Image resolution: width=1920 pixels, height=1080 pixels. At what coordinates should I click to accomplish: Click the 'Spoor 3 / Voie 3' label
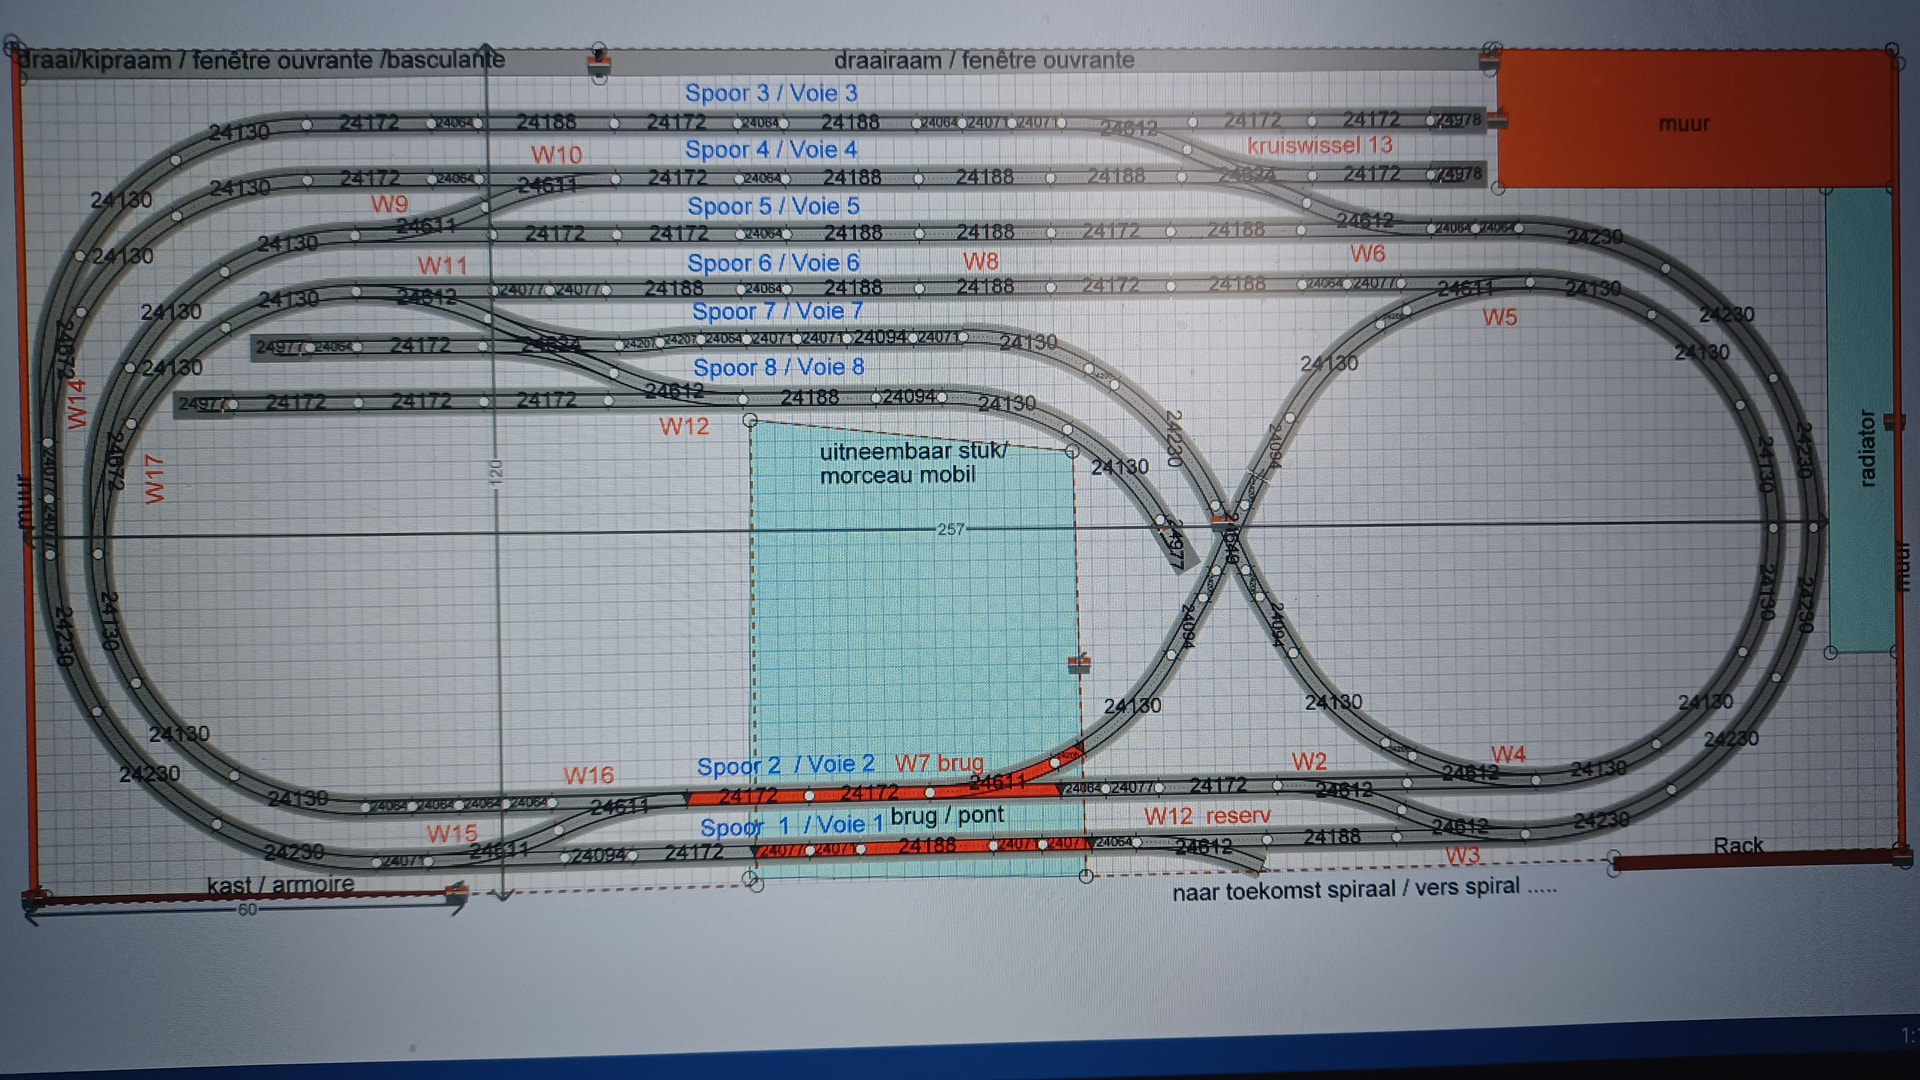click(x=770, y=93)
